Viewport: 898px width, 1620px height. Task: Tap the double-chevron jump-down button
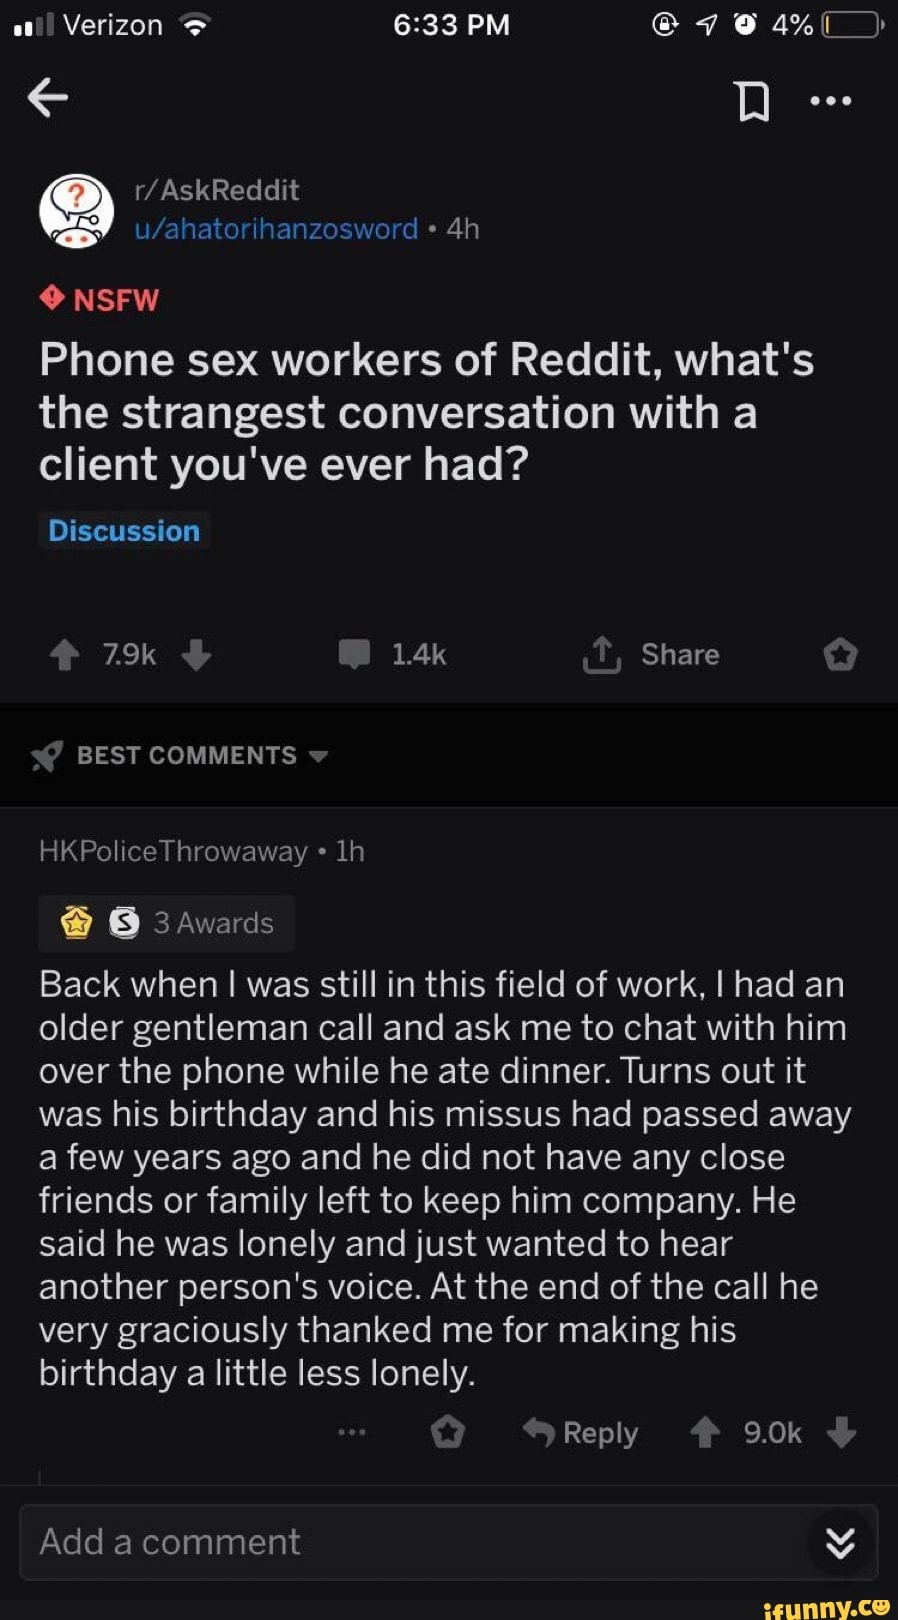[x=840, y=1543]
